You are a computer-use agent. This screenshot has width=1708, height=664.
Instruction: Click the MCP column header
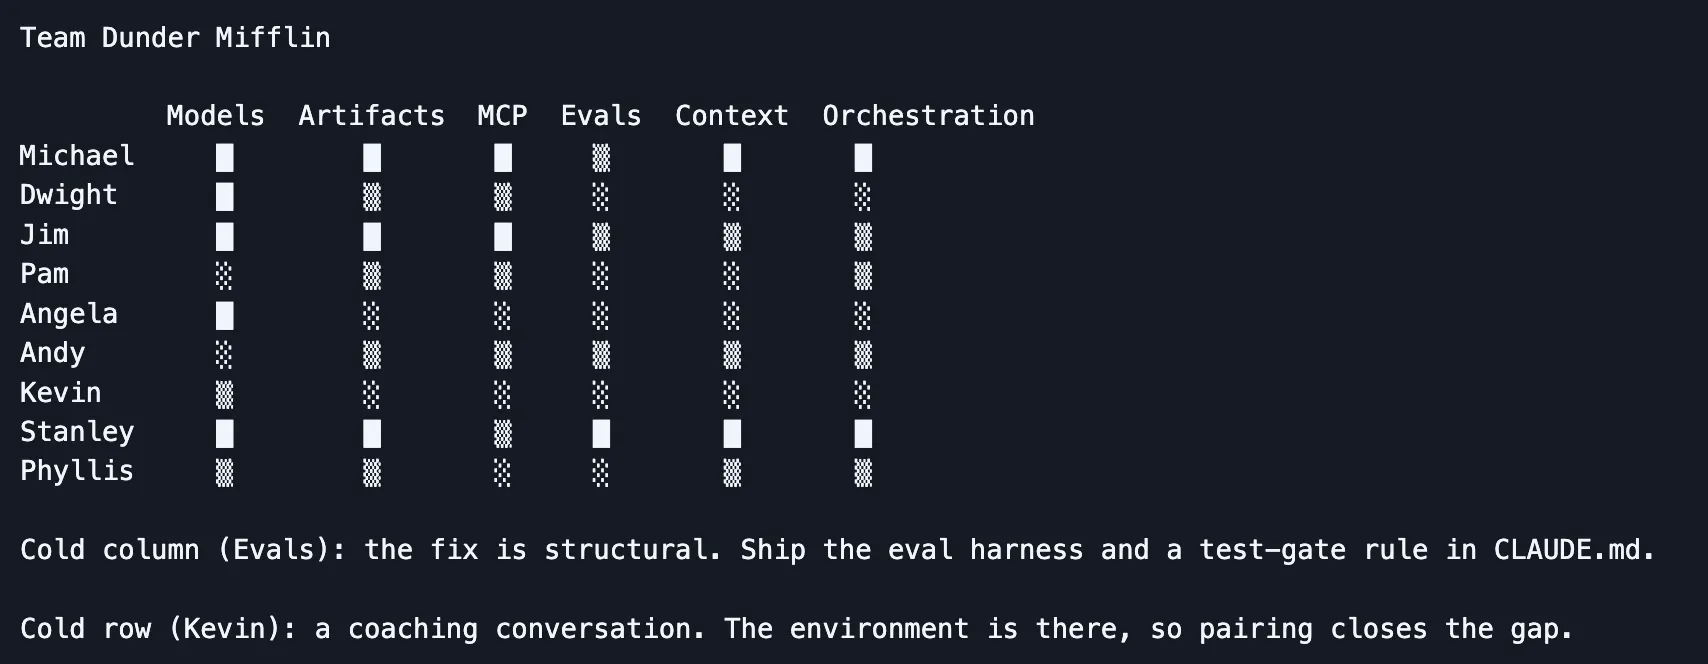tap(502, 116)
